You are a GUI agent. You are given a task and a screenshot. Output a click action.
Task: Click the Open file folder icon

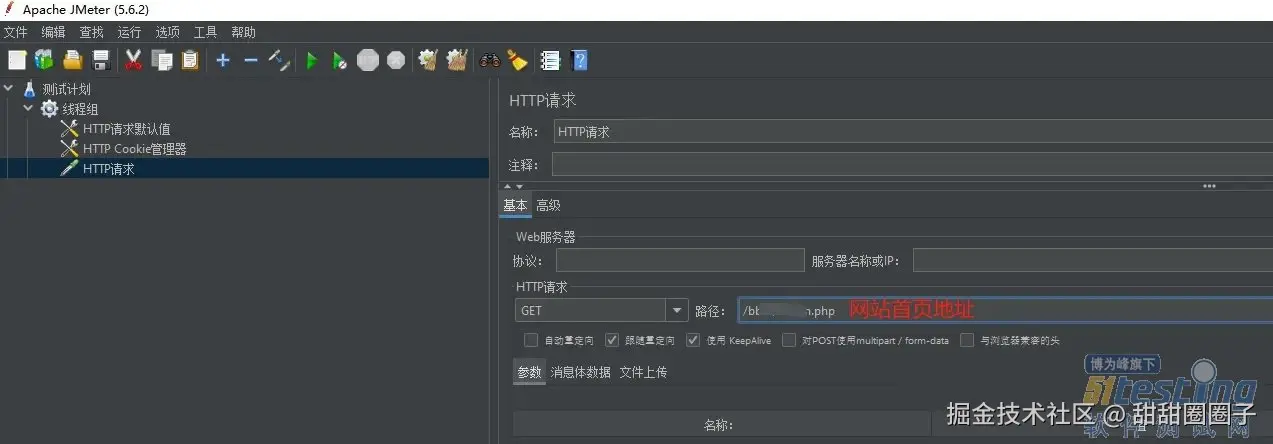click(x=72, y=61)
